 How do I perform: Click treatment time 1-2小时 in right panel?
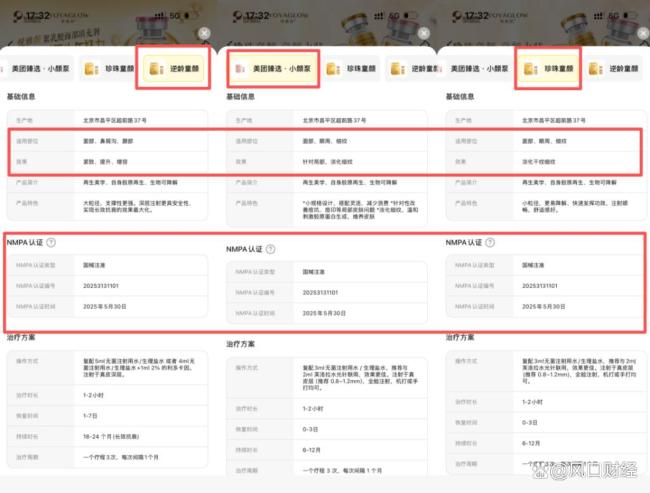tap(532, 402)
